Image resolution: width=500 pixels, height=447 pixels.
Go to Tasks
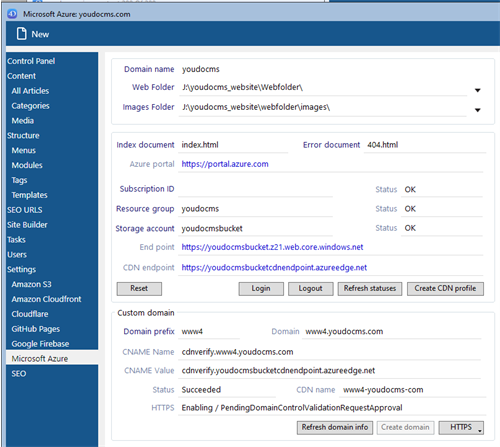[x=16, y=240]
